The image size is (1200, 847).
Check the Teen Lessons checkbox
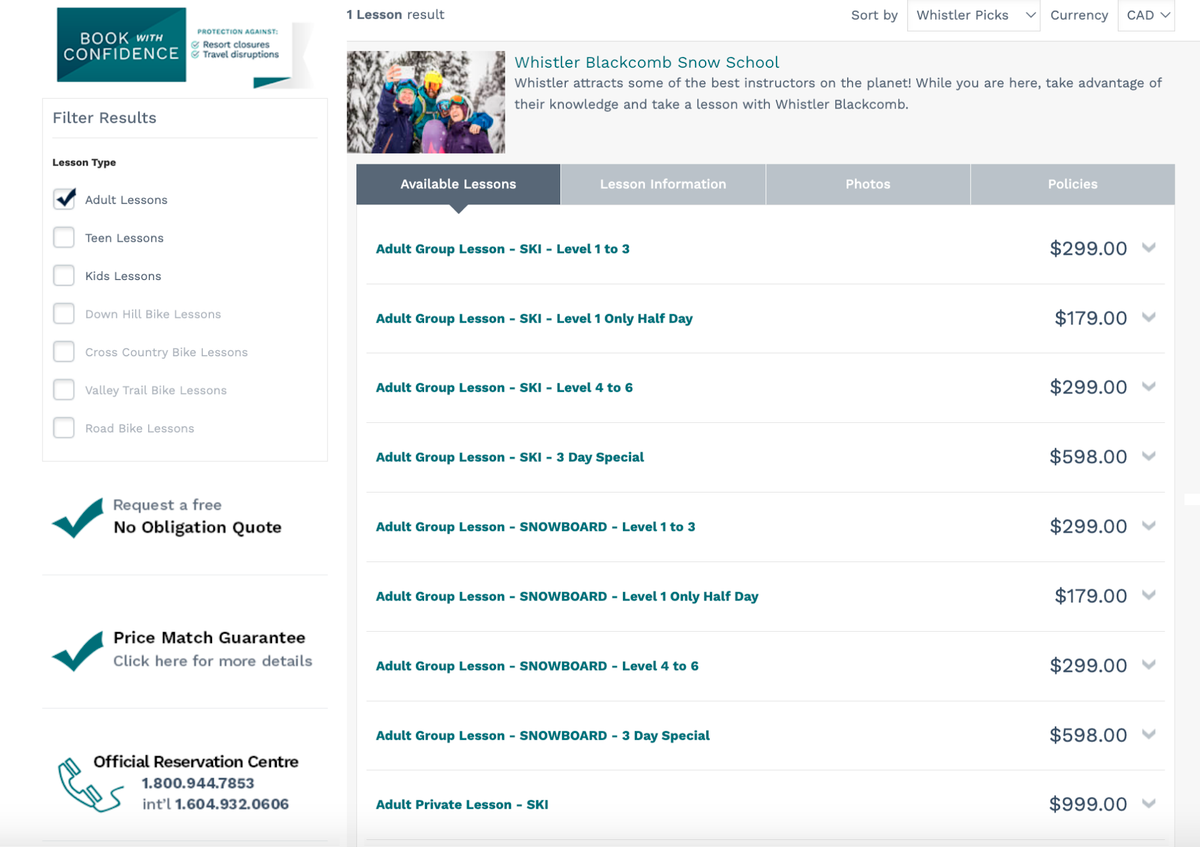[x=64, y=237]
